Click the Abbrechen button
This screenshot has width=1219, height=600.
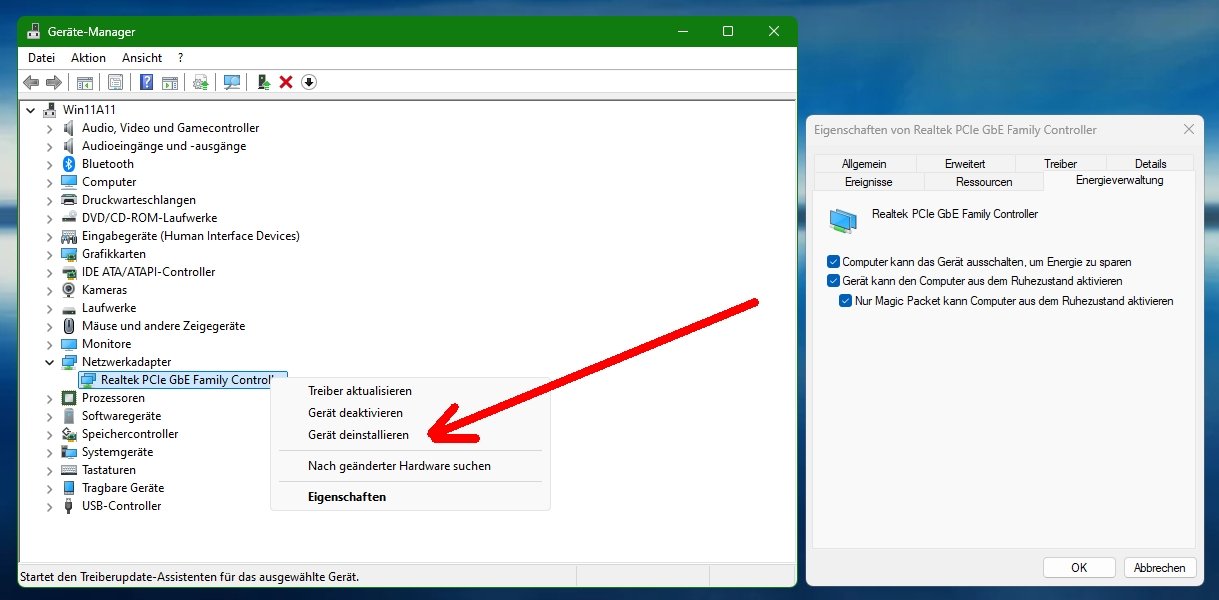pyautogui.click(x=1160, y=568)
